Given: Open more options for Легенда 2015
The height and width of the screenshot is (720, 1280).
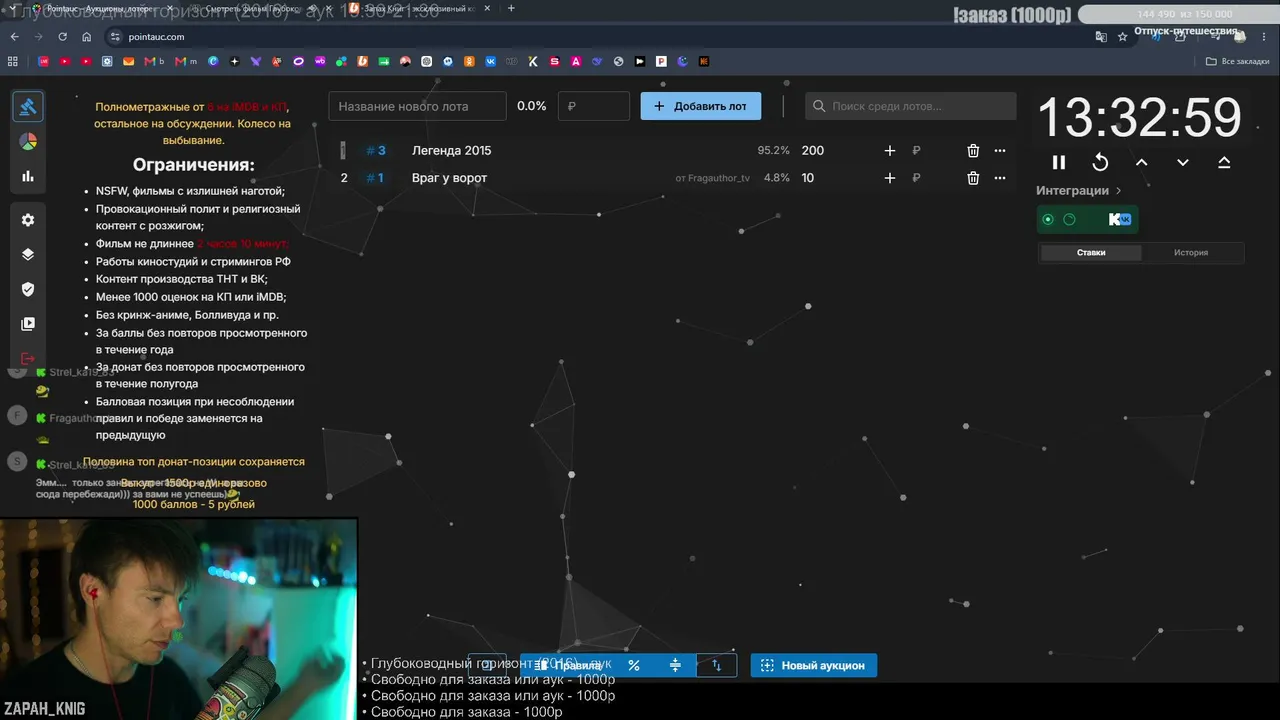Looking at the screenshot, I should pyautogui.click(x=1000, y=151).
